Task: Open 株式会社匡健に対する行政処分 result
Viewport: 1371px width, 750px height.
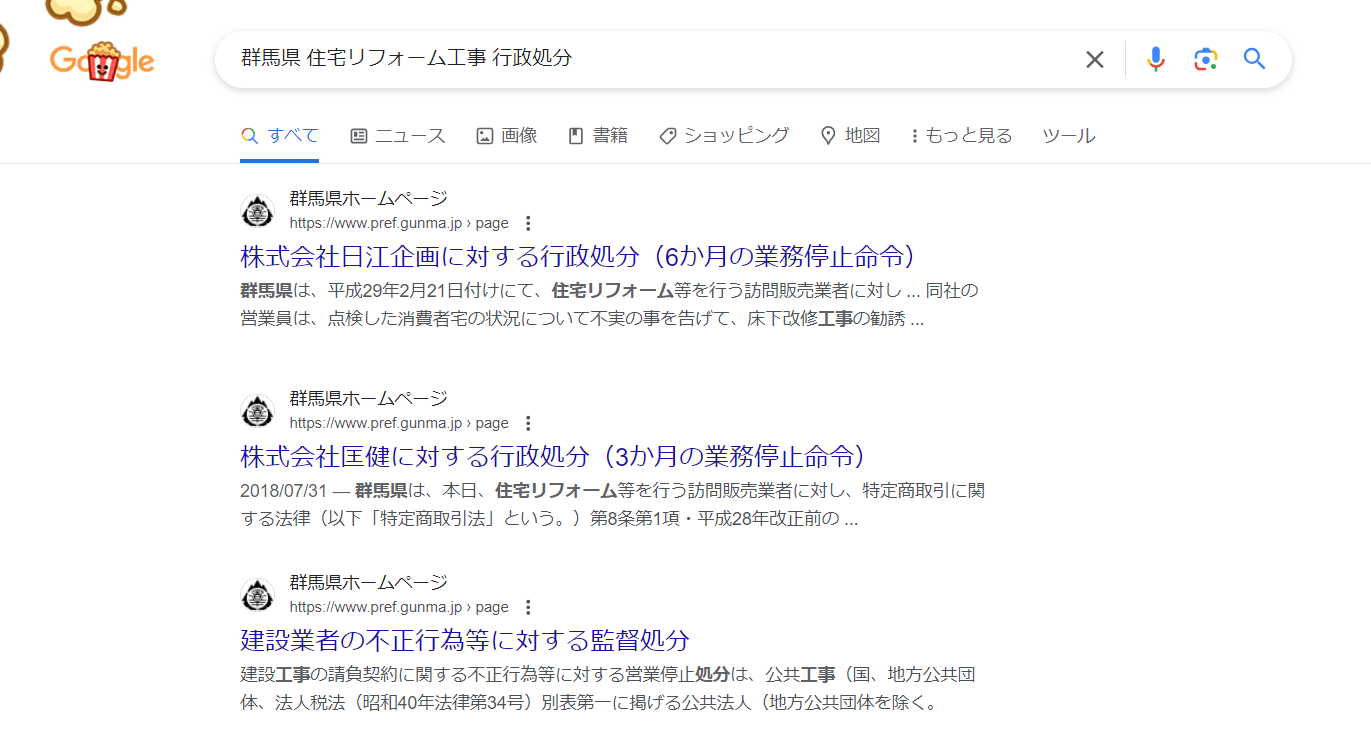Action: click(x=552, y=456)
